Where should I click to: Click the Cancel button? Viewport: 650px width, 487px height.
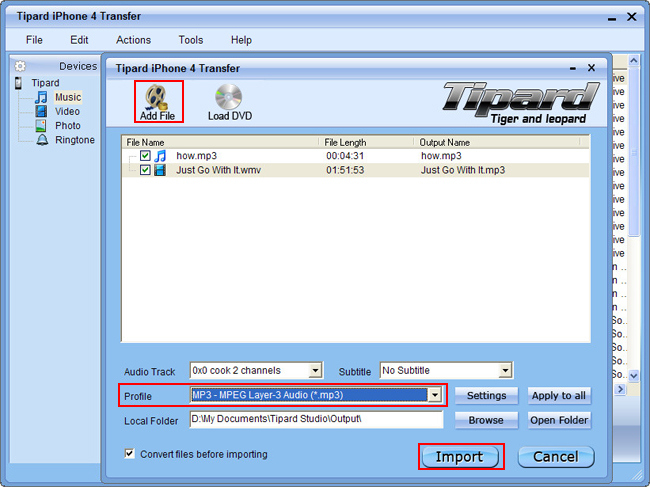556,457
